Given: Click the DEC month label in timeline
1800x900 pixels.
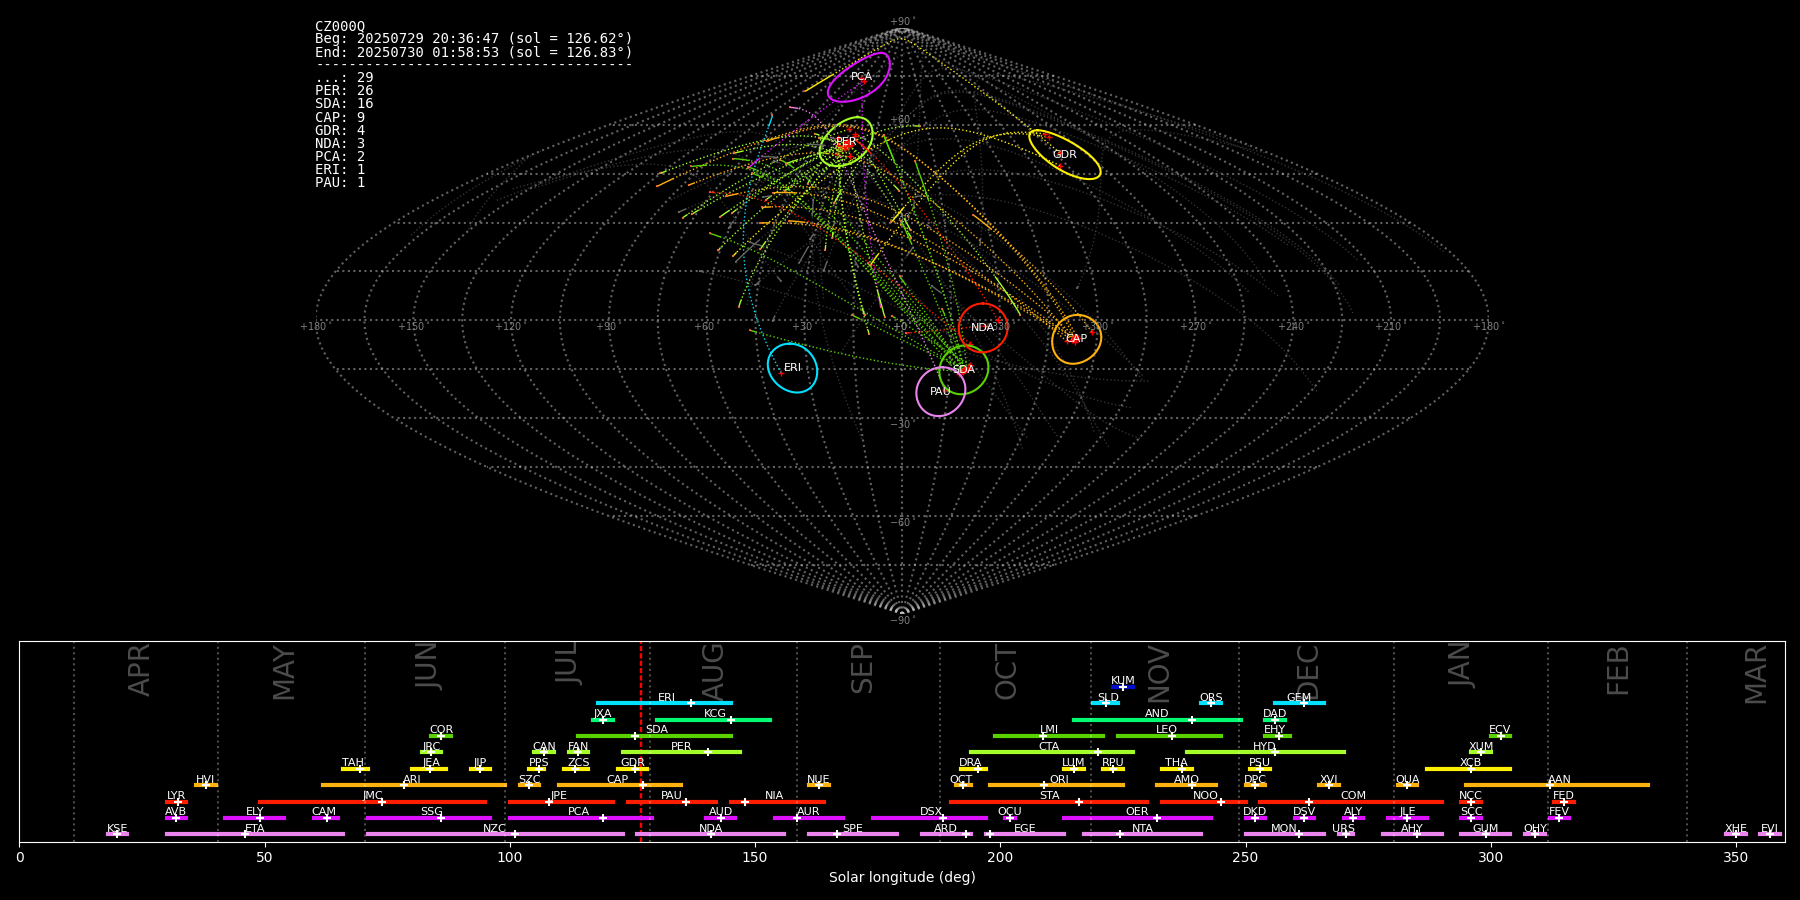Looking at the screenshot, I should (x=1308, y=672).
